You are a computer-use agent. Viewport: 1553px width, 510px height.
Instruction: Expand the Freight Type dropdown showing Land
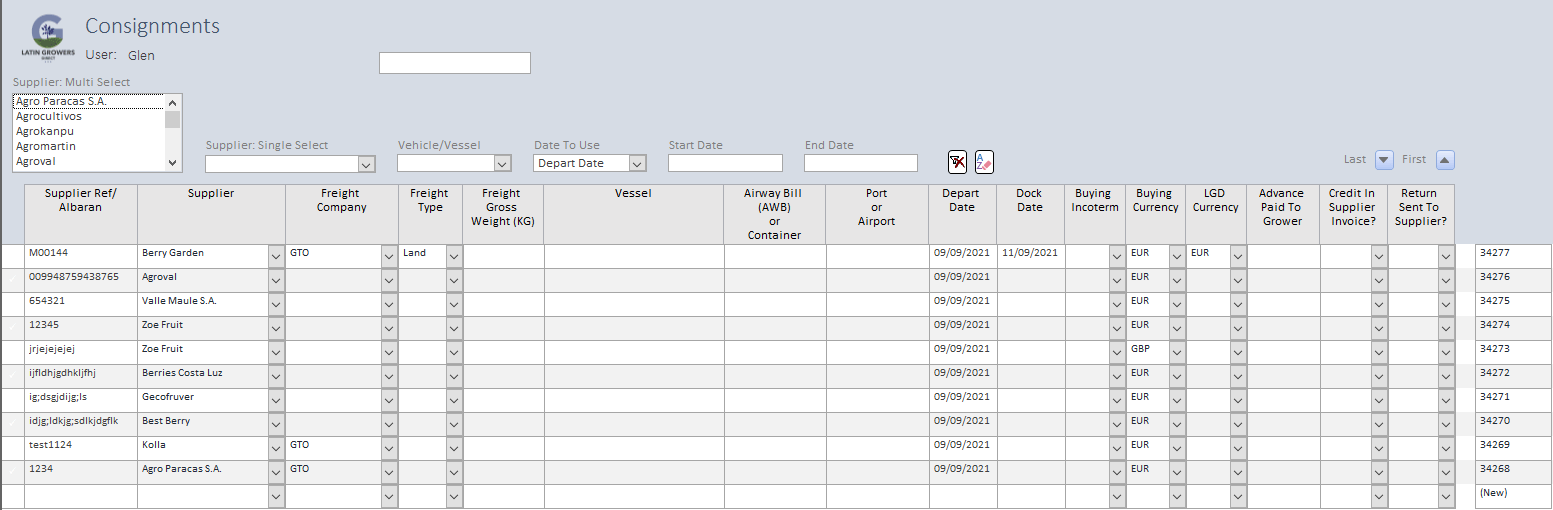pos(453,257)
